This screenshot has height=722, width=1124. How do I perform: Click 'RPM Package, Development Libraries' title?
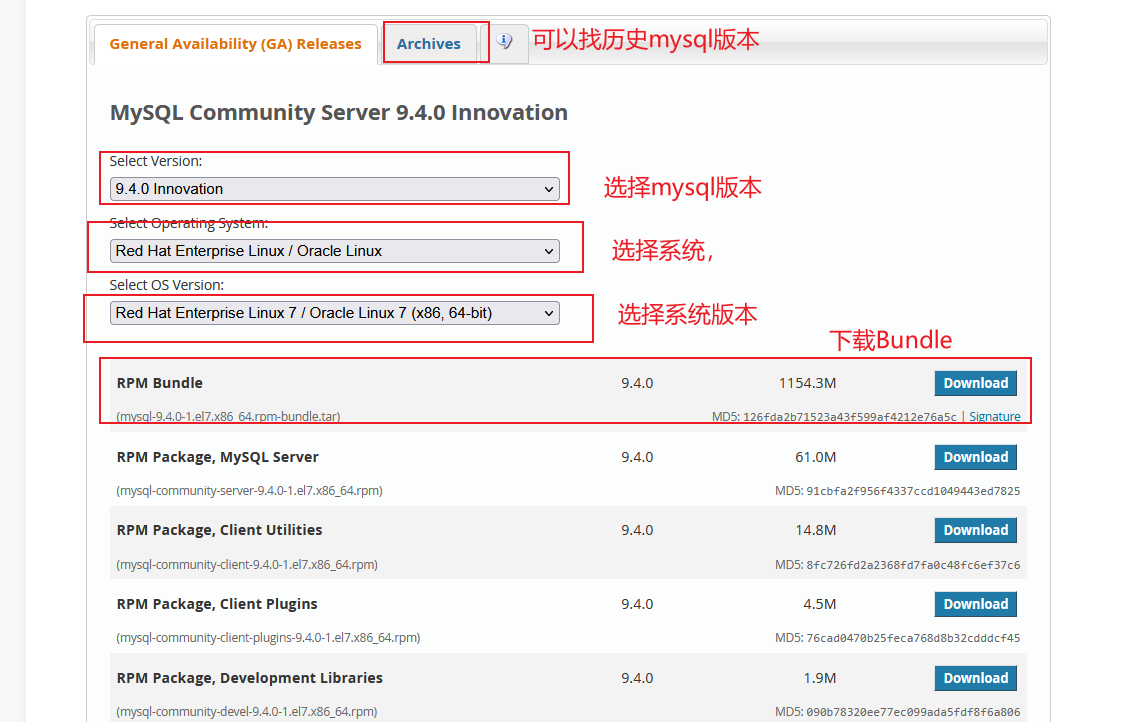pos(249,678)
